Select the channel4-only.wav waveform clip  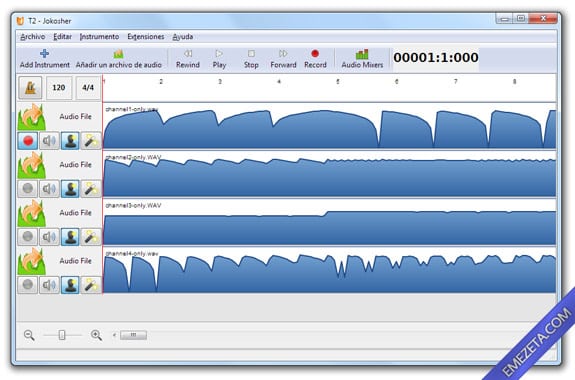[330, 271]
